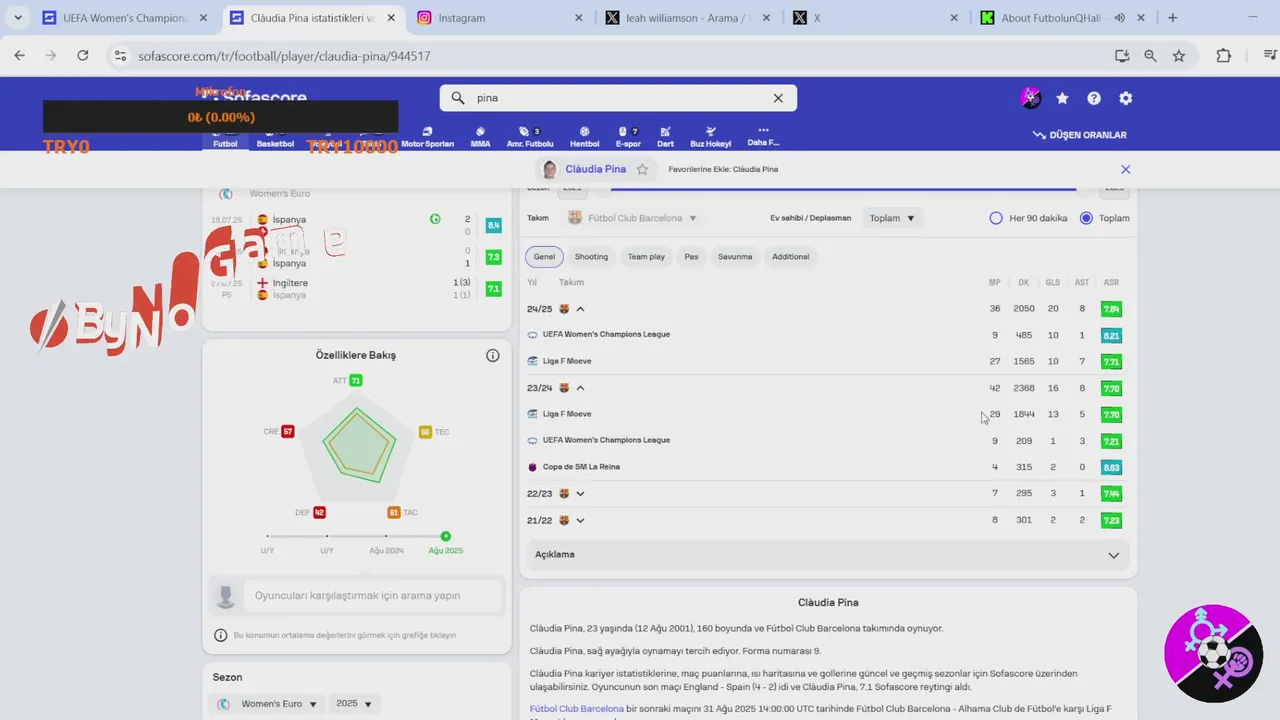Select Ağu 2024 point on attribute timeline
This screenshot has height=720, width=1280.
point(386,537)
